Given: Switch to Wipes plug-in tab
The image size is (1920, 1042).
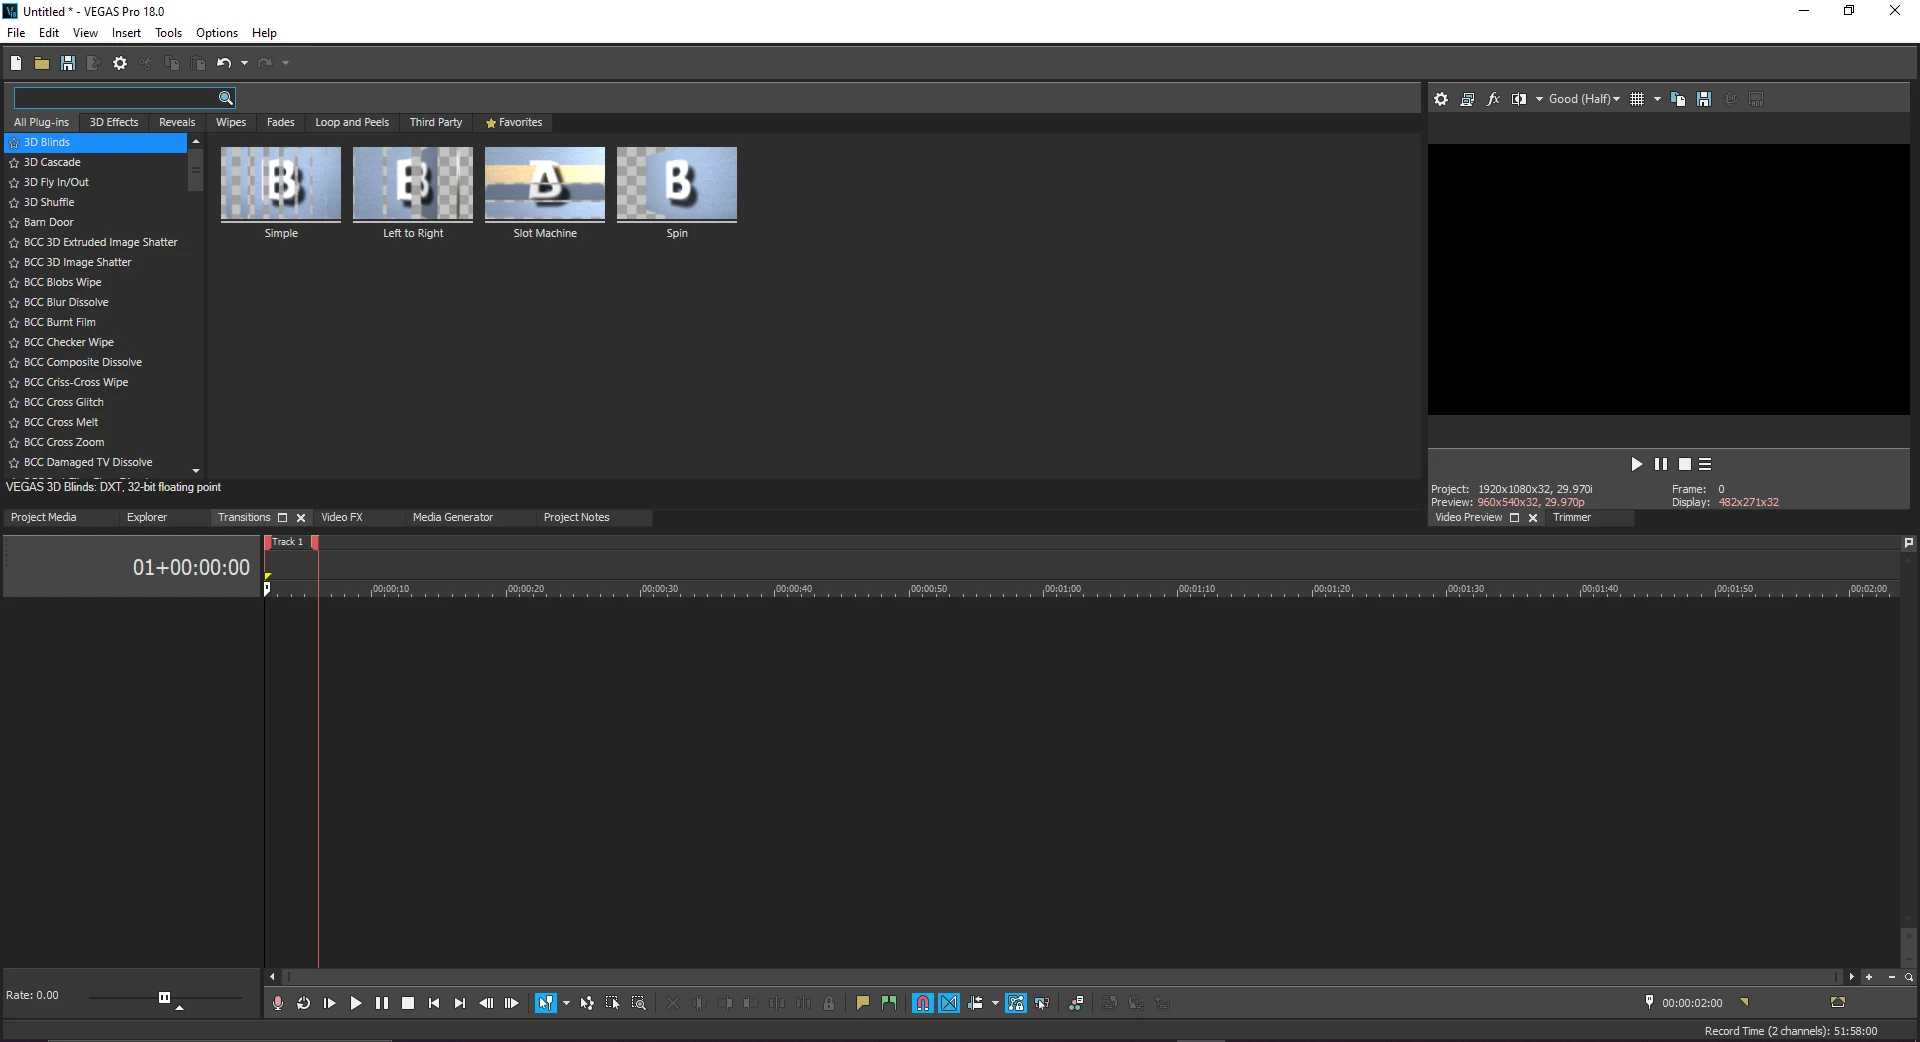Looking at the screenshot, I should pyautogui.click(x=231, y=122).
